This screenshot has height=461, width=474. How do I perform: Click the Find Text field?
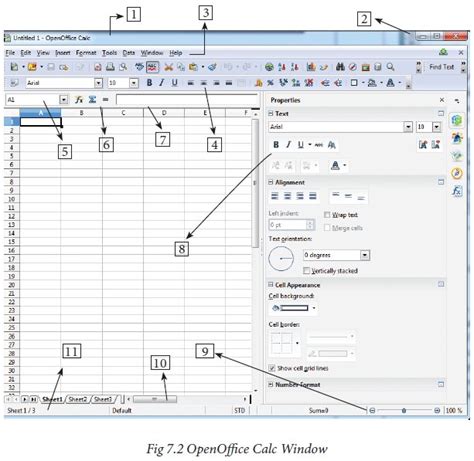[441, 67]
